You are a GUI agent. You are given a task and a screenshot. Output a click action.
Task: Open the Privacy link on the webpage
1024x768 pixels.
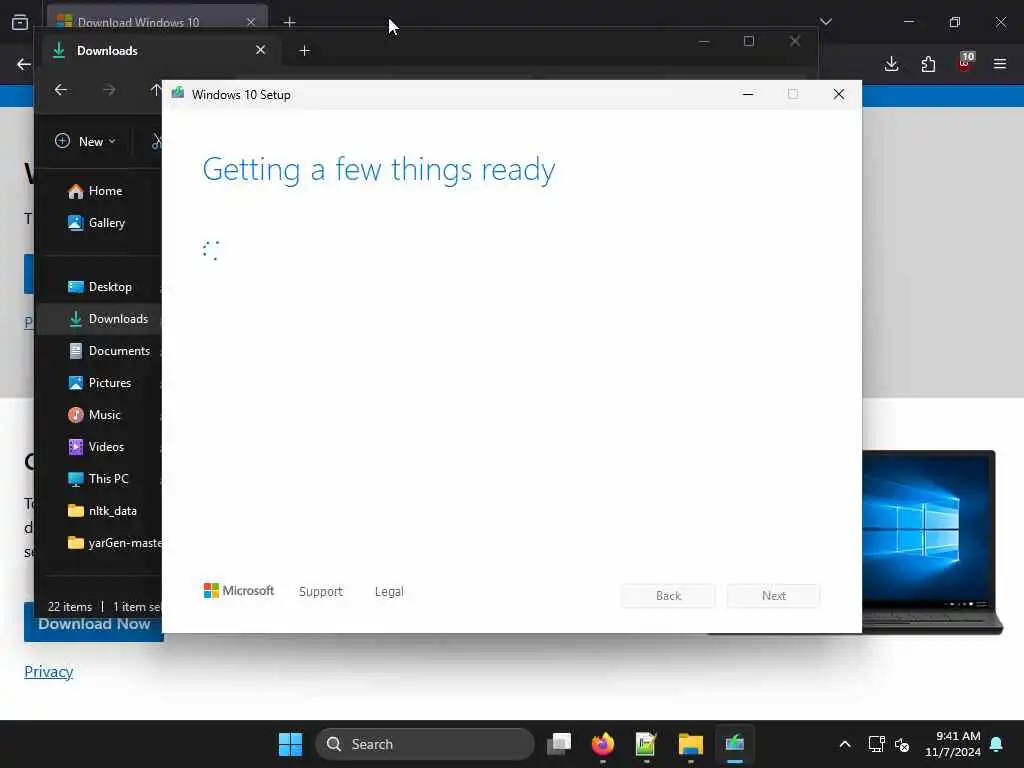click(x=48, y=671)
